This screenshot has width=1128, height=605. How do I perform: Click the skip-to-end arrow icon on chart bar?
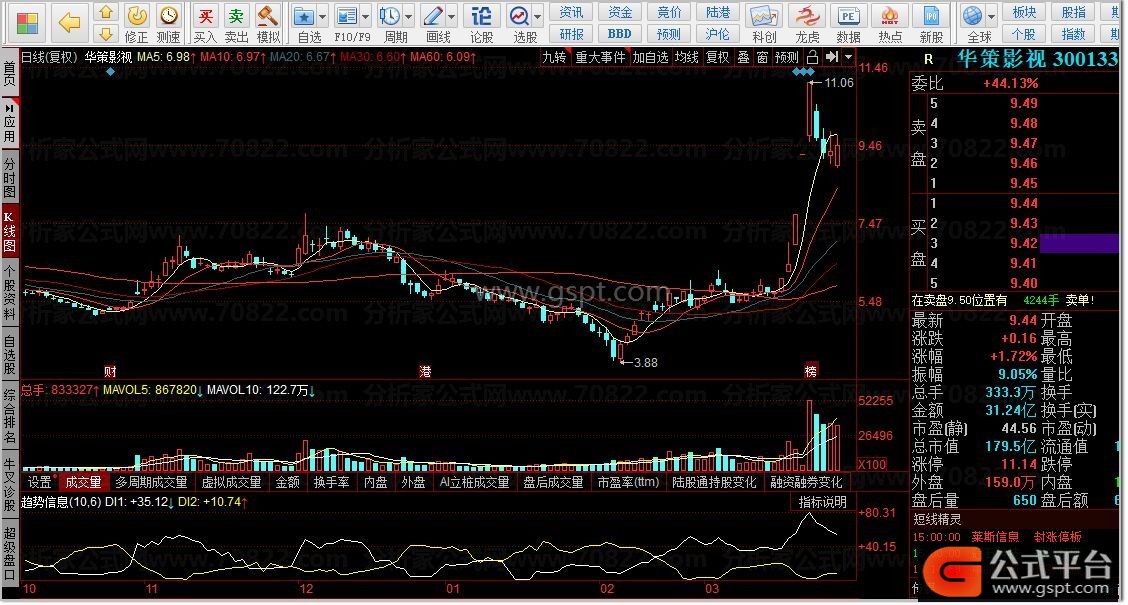tap(832, 57)
